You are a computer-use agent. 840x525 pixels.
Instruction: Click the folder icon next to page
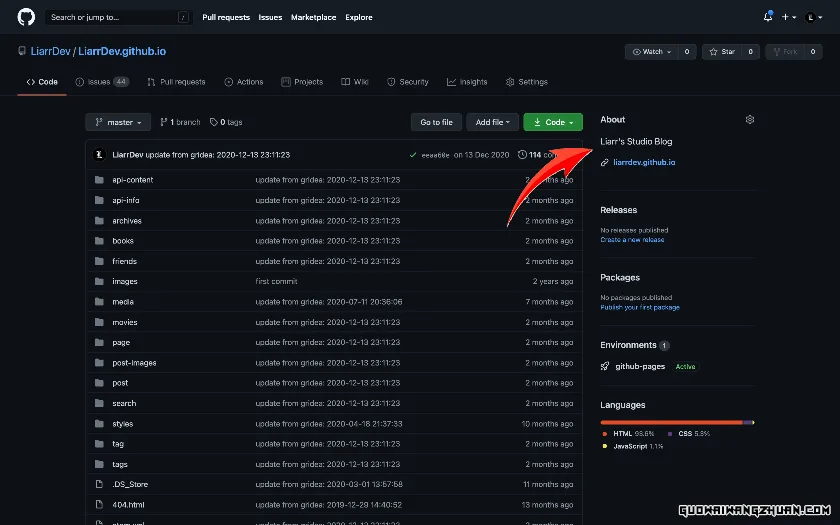pyautogui.click(x=99, y=342)
